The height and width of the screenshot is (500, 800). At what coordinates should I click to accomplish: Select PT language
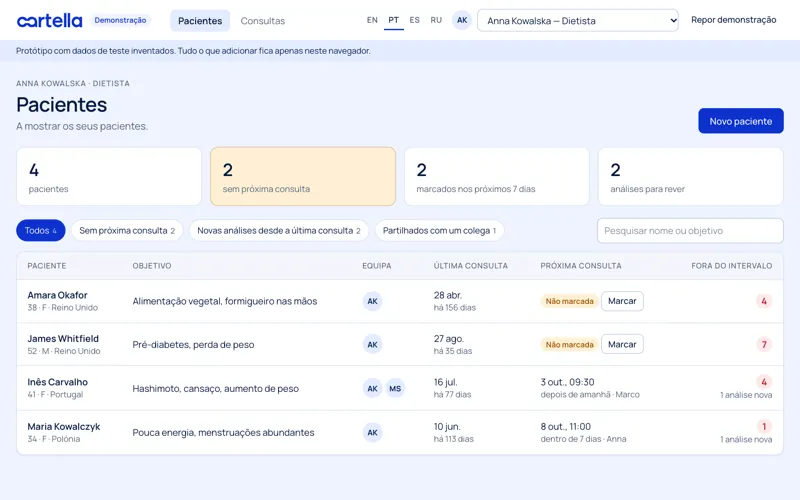coord(393,20)
